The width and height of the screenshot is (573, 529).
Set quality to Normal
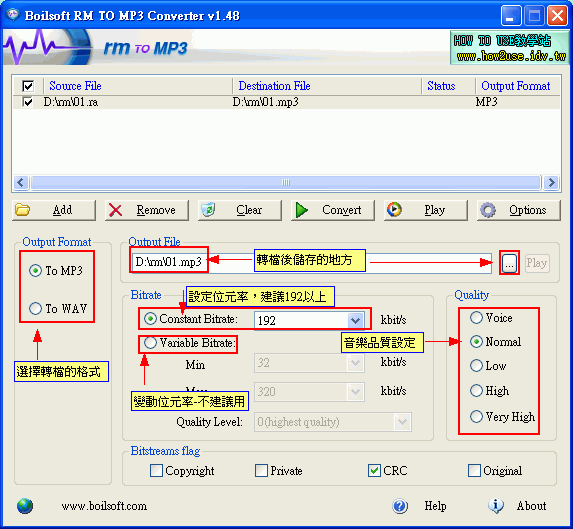[477, 342]
